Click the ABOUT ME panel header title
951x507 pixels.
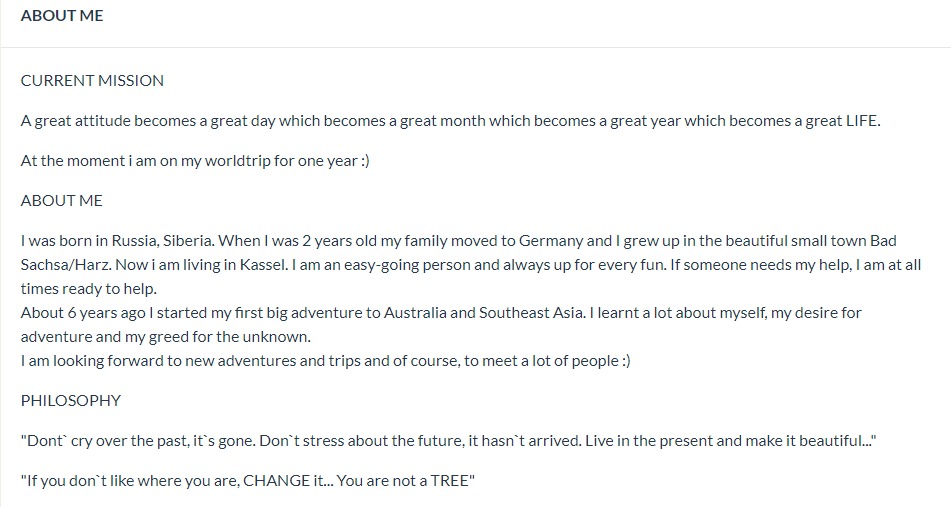tap(62, 15)
